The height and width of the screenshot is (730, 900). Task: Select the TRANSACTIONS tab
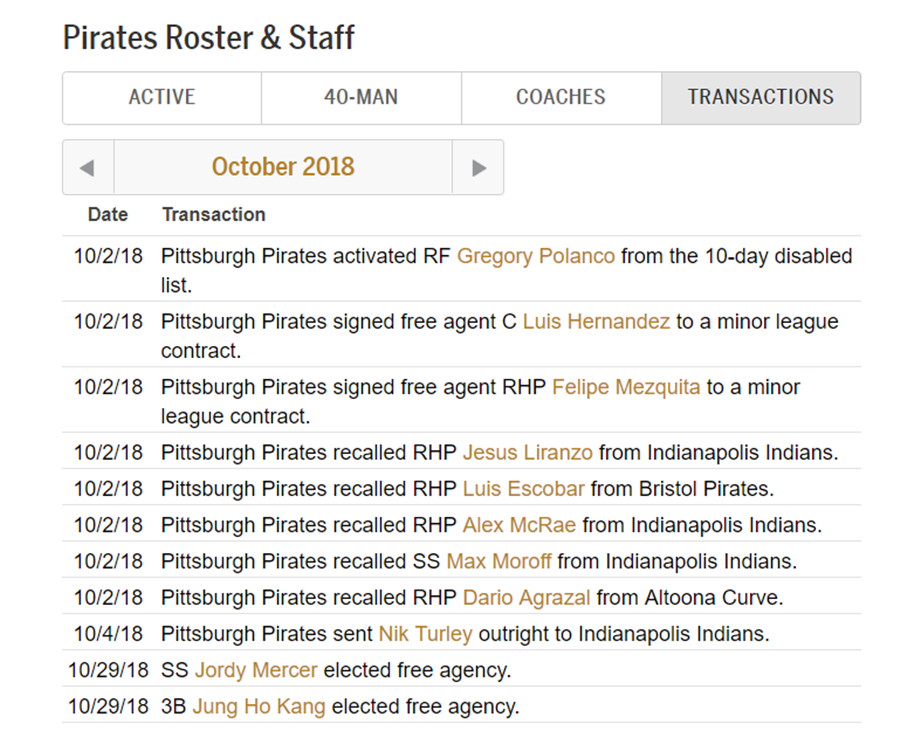pos(761,98)
